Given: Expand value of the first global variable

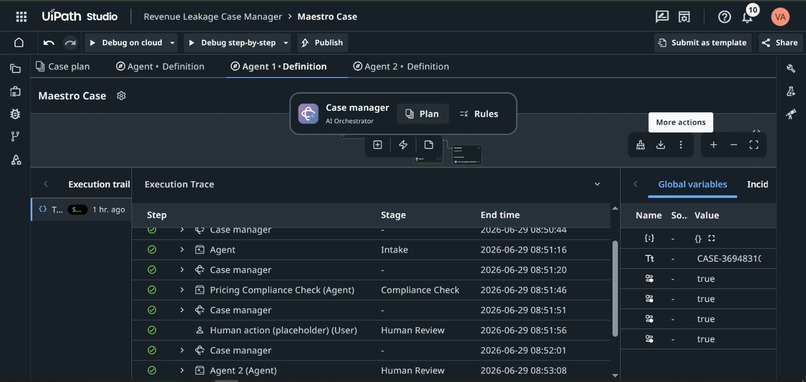Looking at the screenshot, I should tap(711, 239).
